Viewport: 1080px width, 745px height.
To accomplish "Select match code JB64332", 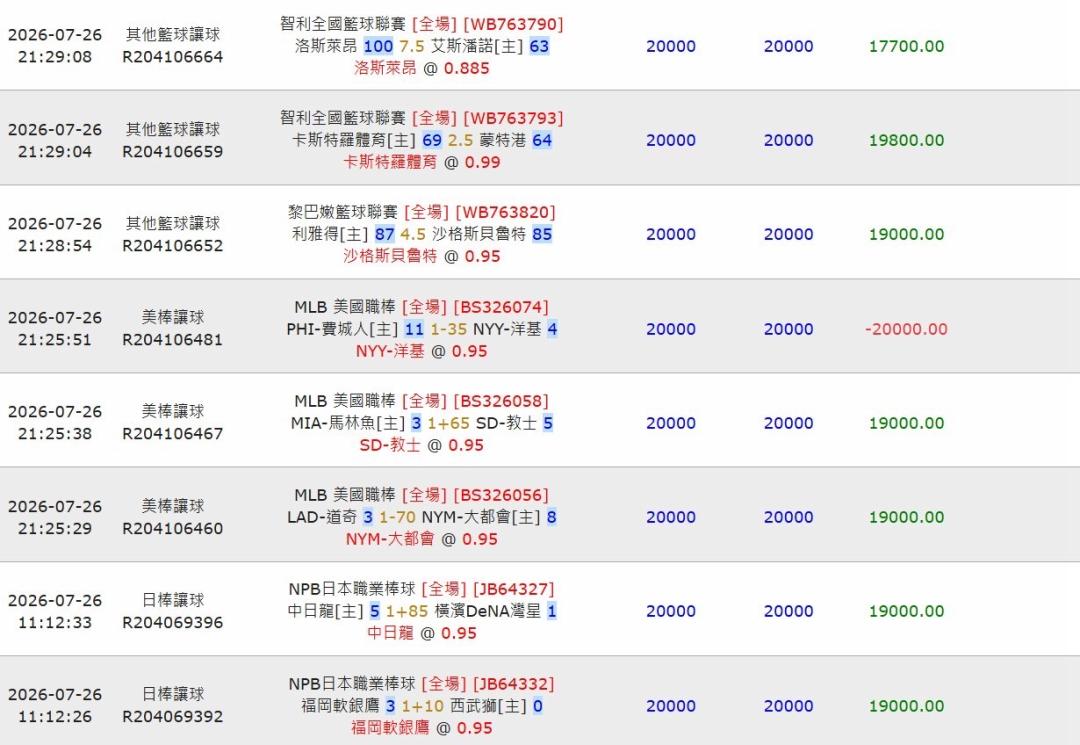I will [x=514, y=684].
